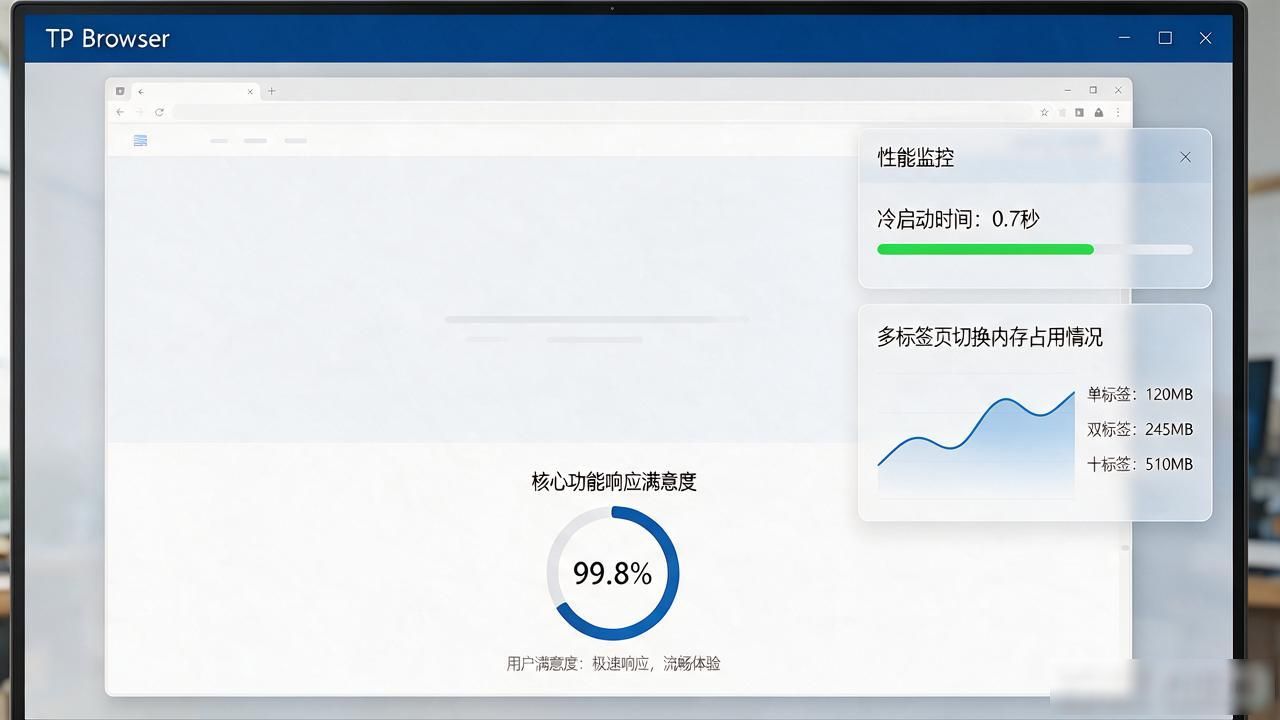
Task: Close the TP Browser window
Action: point(1205,38)
